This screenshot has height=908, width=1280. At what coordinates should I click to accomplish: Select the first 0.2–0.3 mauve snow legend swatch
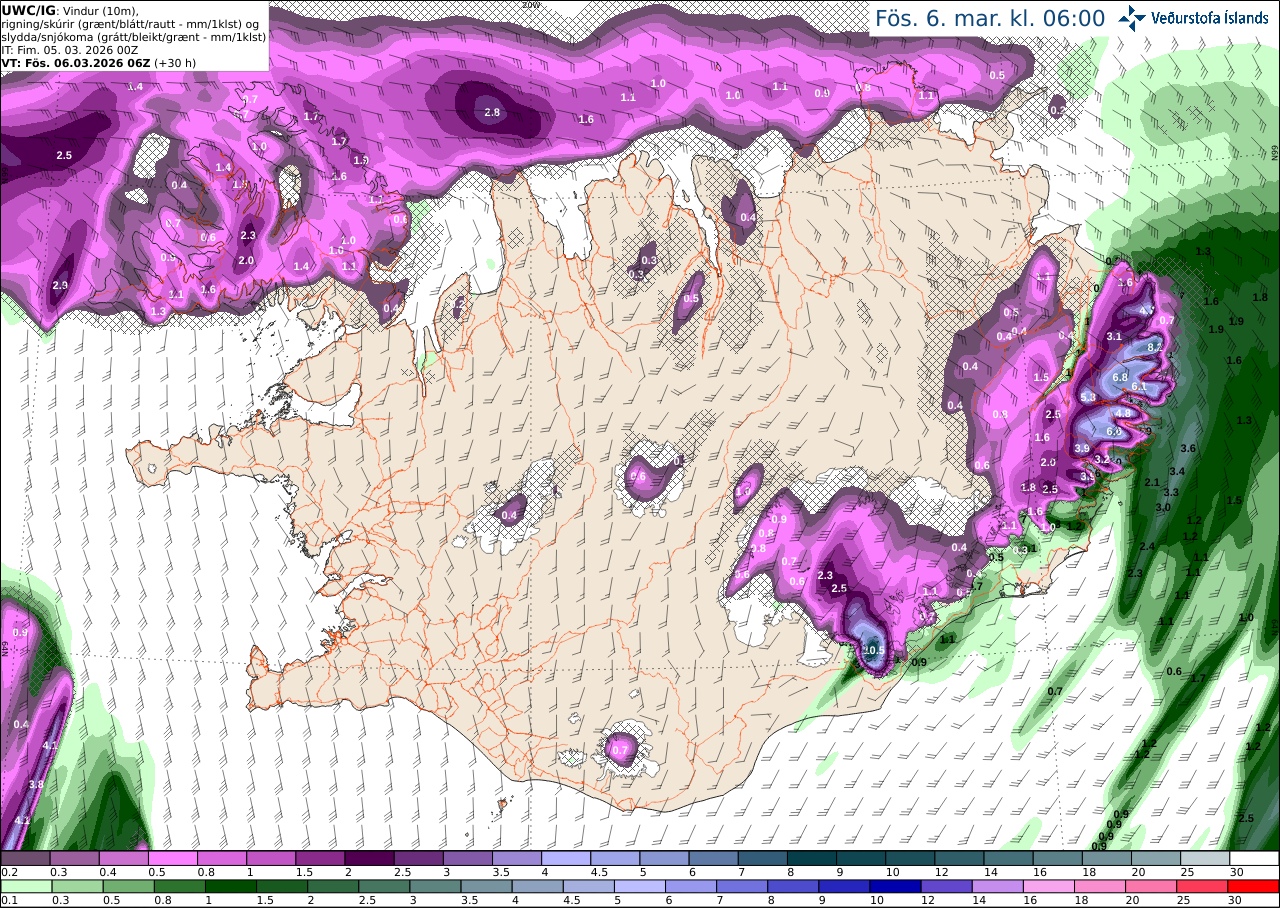(25, 858)
